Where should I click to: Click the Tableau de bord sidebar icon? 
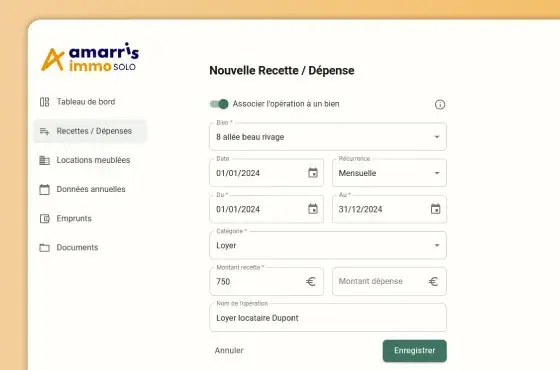(x=44, y=102)
